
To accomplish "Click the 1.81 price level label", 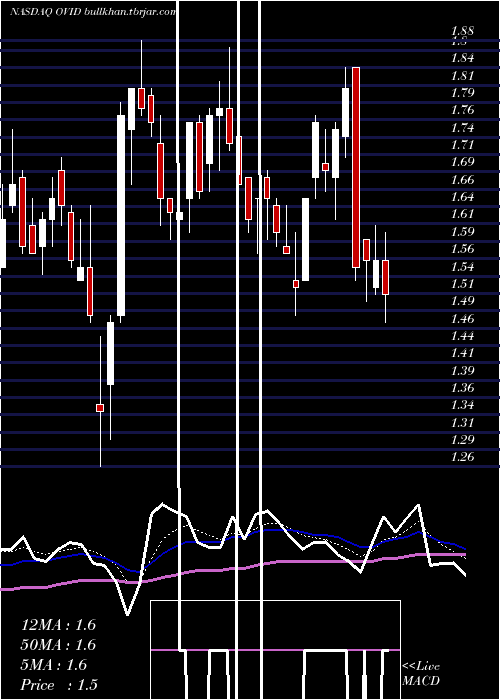I will [x=462, y=75].
